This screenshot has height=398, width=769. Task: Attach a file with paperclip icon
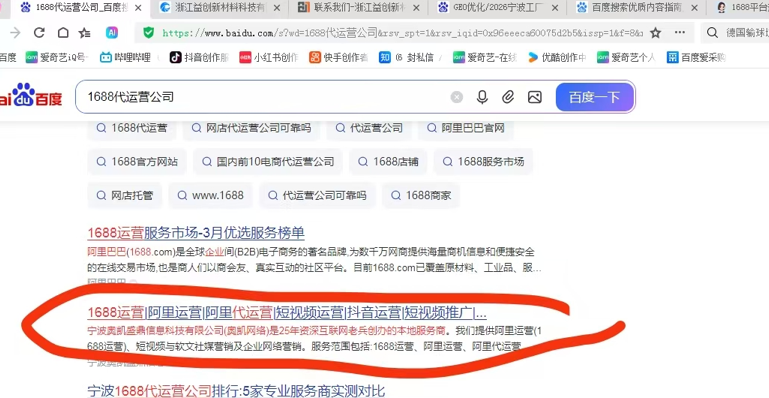pos(508,97)
